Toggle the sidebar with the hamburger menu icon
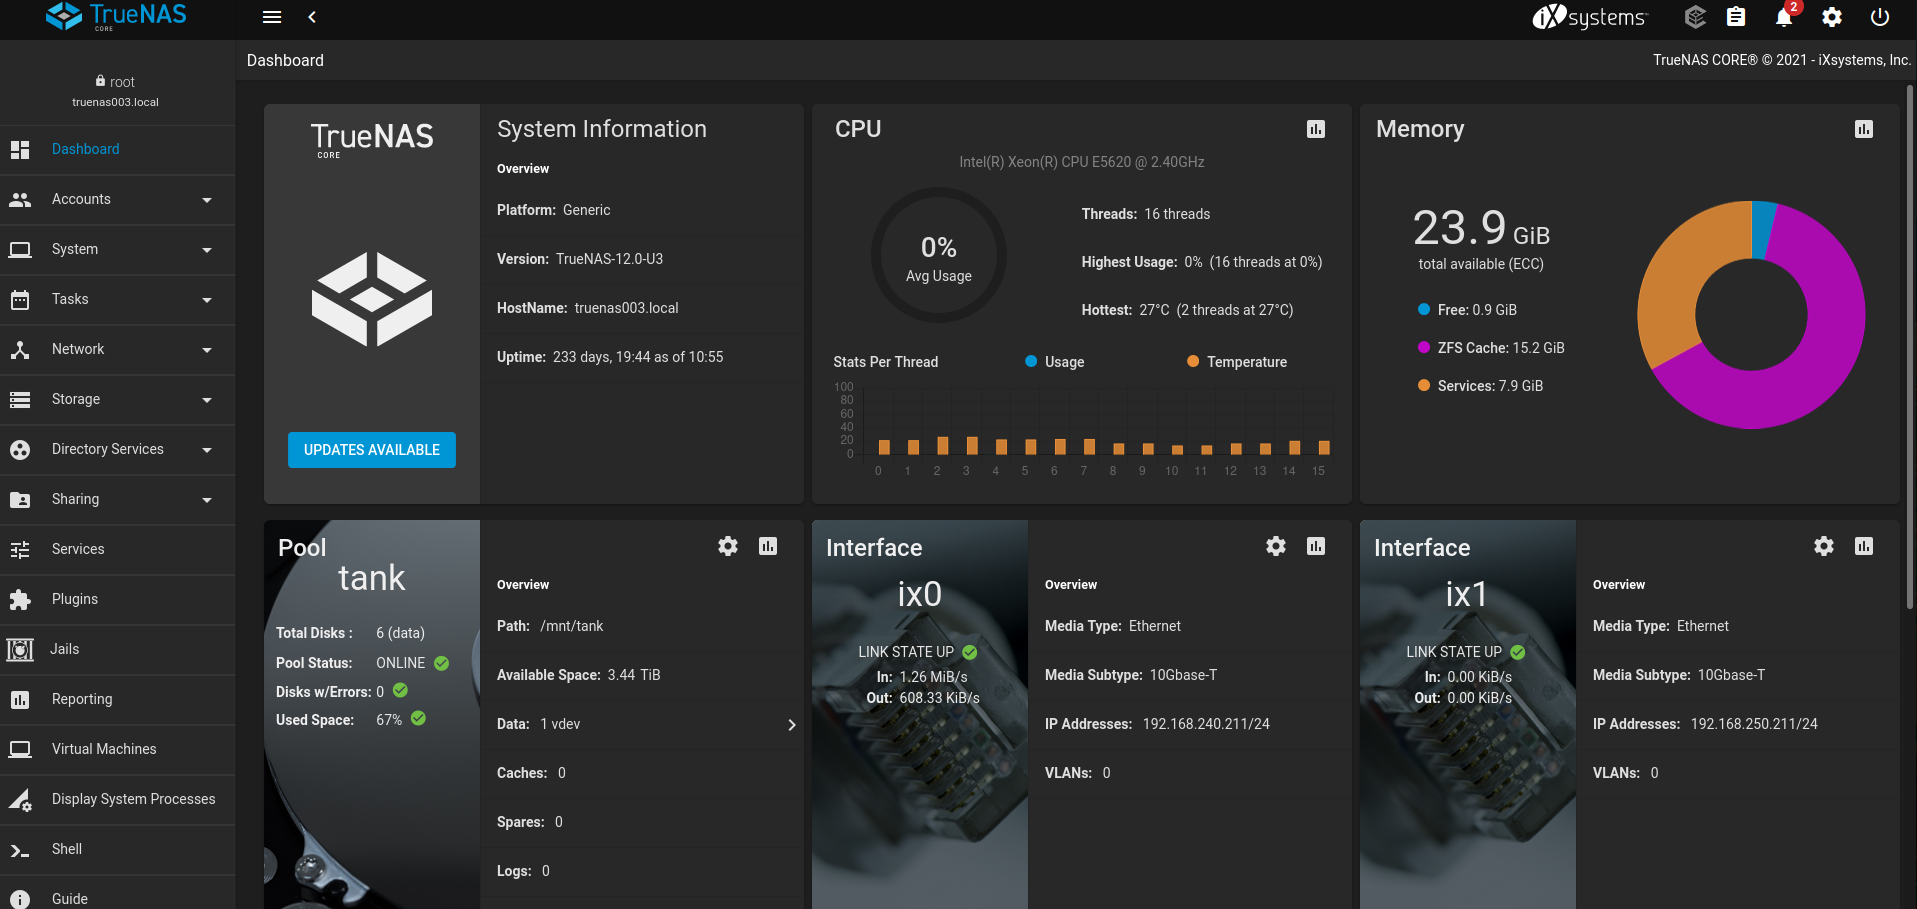Screen dimensions: 1917x909 tap(272, 17)
